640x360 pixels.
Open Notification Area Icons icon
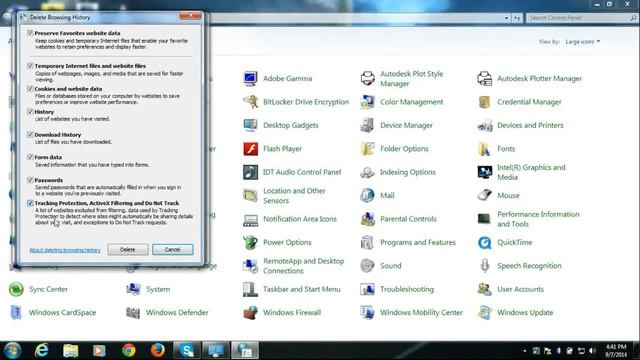tap(250, 219)
